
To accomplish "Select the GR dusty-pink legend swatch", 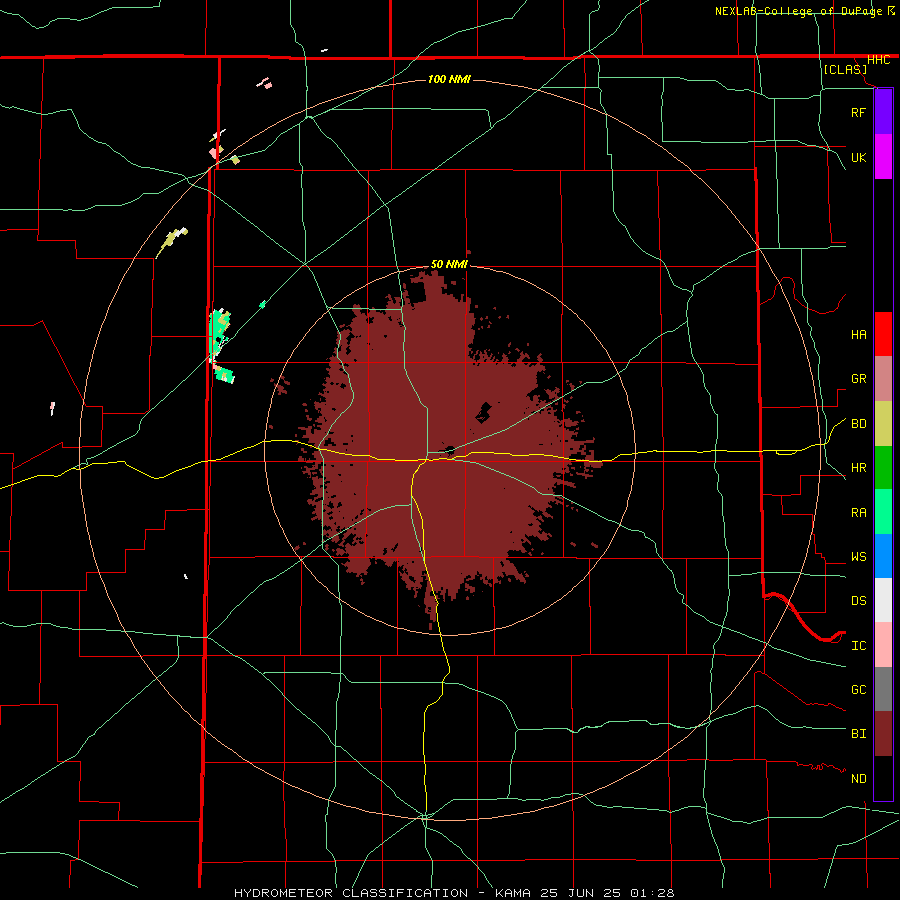I will tap(883, 378).
